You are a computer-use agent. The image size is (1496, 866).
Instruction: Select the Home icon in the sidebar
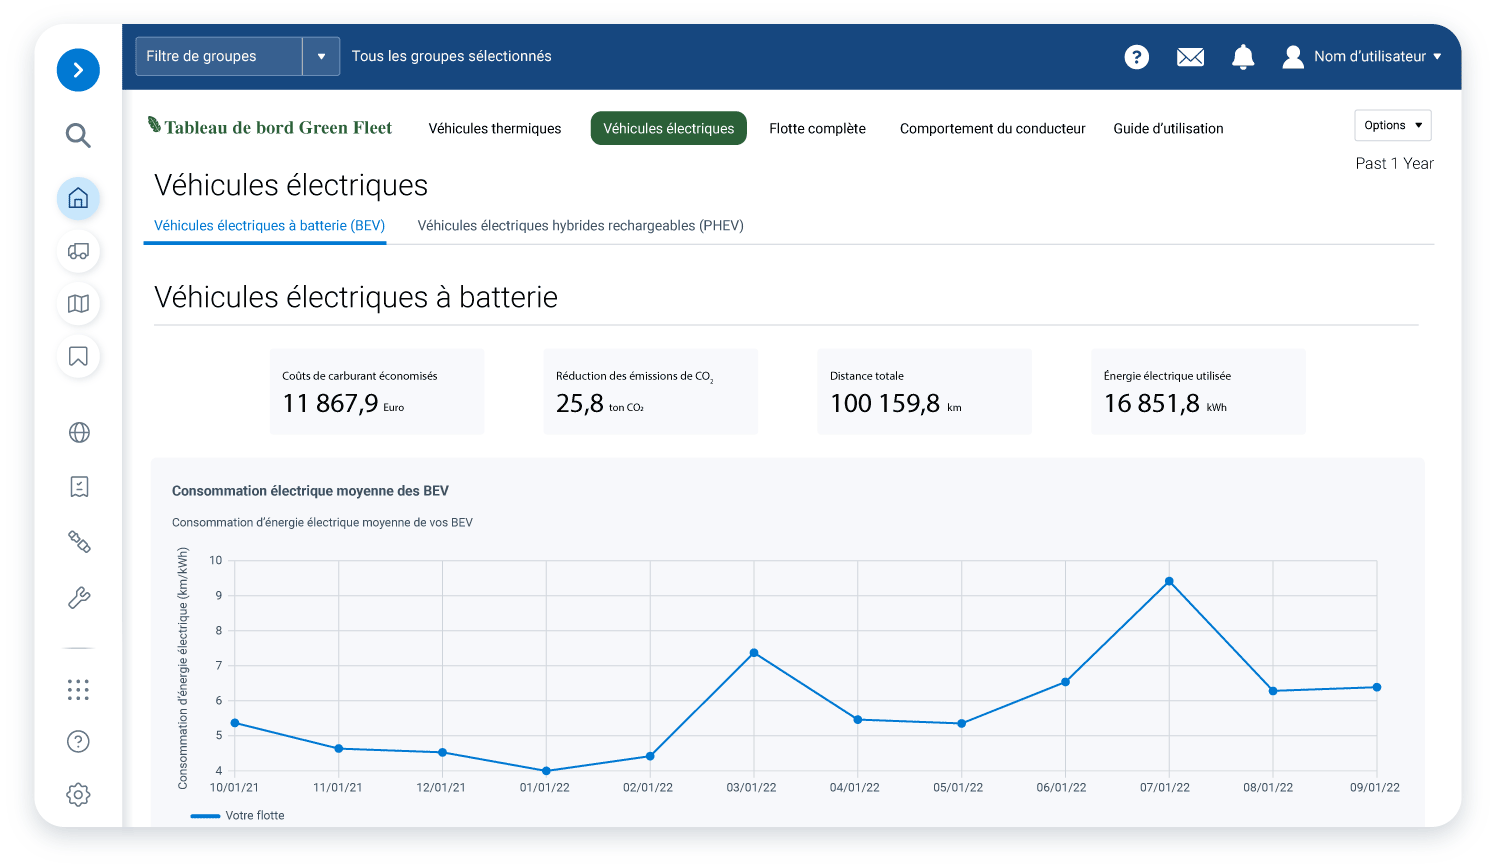point(78,199)
